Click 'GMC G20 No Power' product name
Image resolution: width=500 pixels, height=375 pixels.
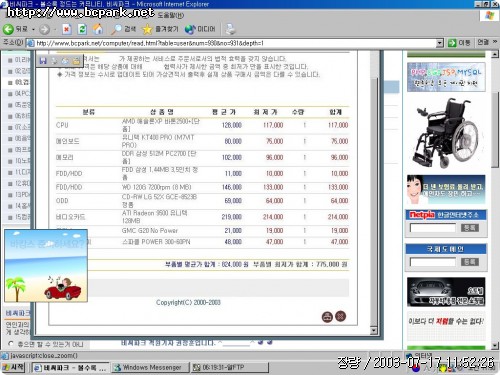150,231
